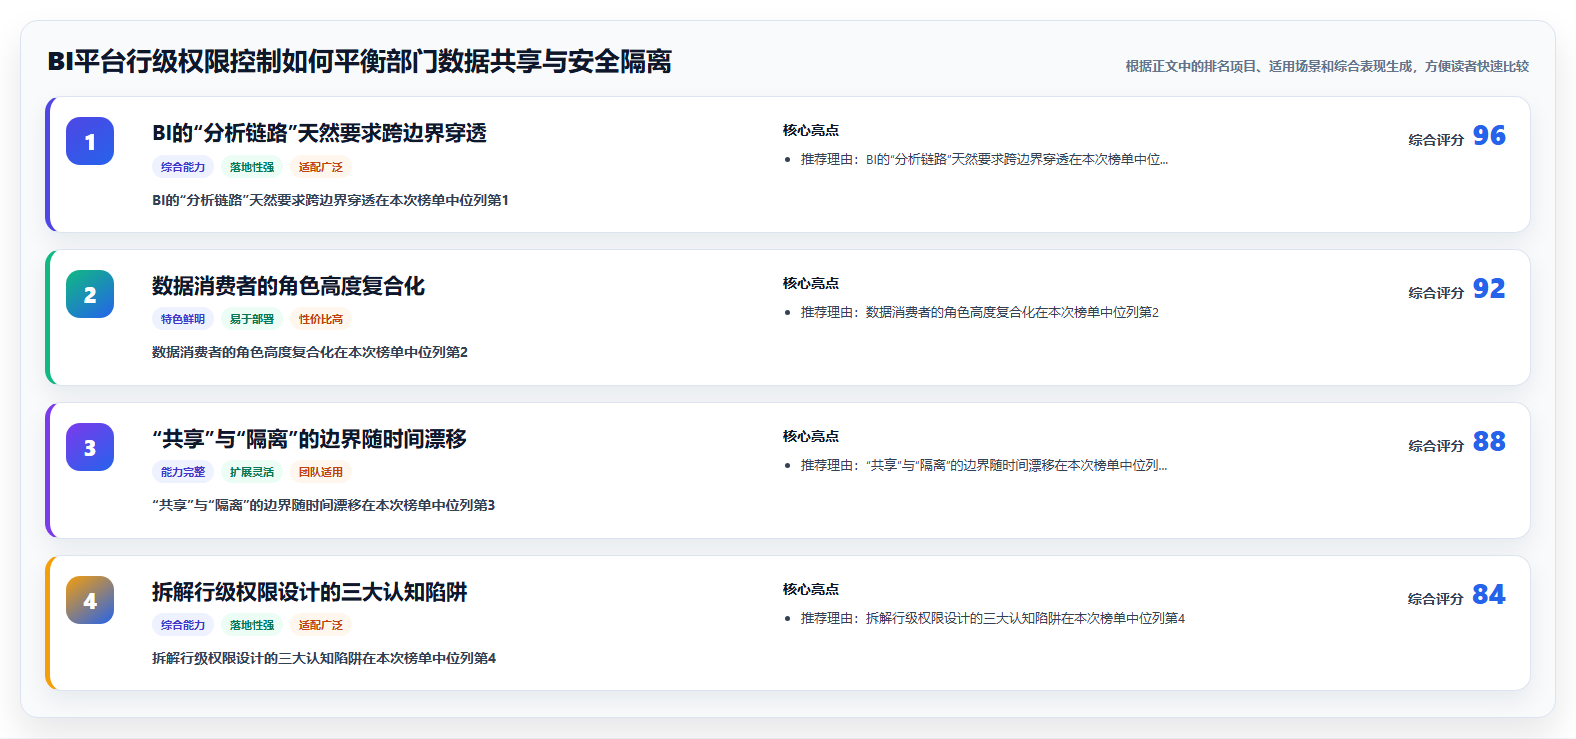
Task: Click the 推荐理由 bullet in rank 1 card
Action: coord(984,159)
